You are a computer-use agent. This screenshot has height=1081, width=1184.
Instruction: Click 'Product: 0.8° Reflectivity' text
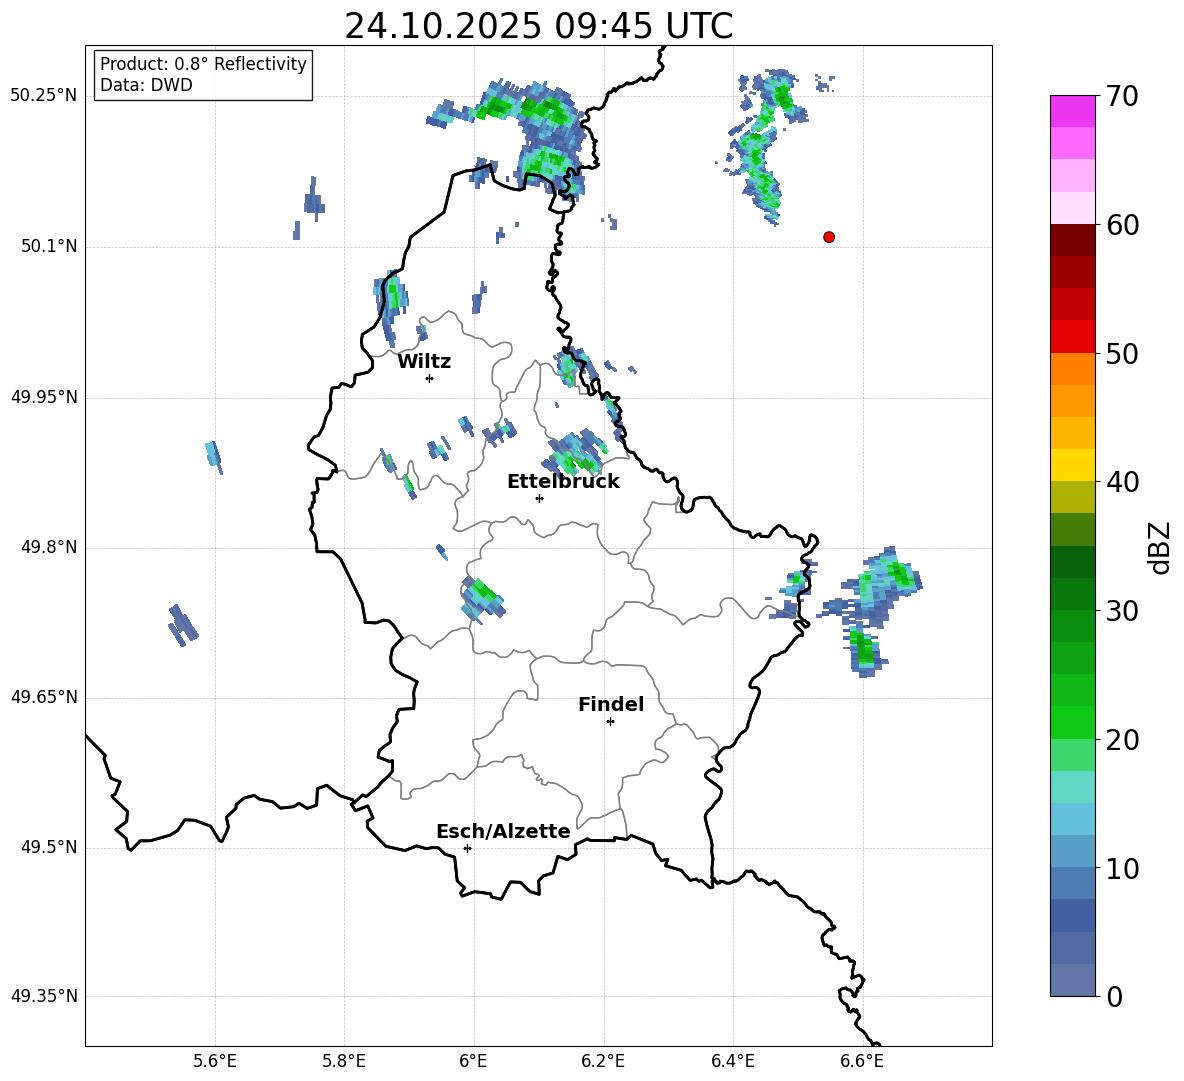(x=203, y=64)
